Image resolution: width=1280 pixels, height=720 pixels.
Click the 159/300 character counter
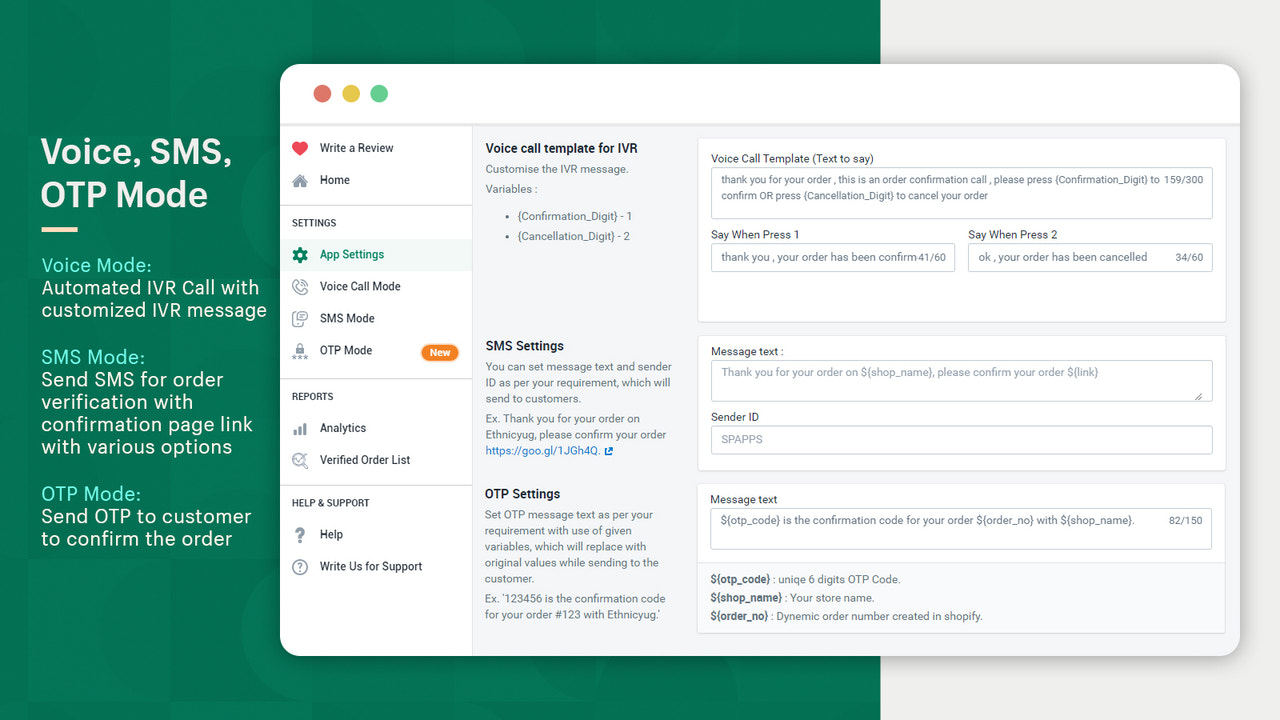point(1184,180)
